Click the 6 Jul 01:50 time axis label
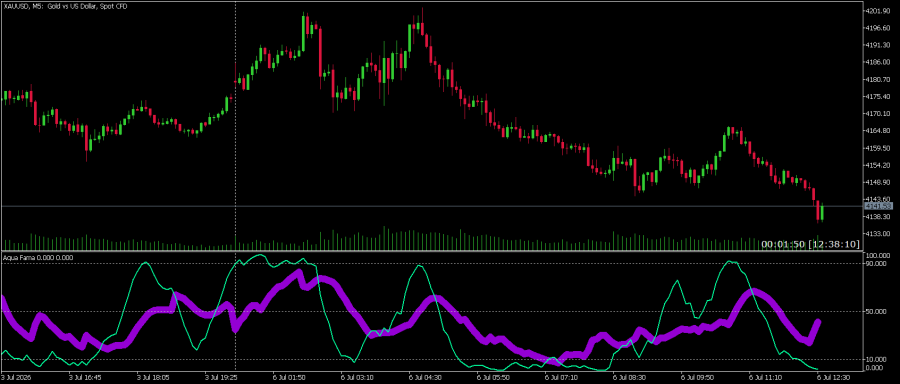900x384 pixels. [x=289, y=378]
